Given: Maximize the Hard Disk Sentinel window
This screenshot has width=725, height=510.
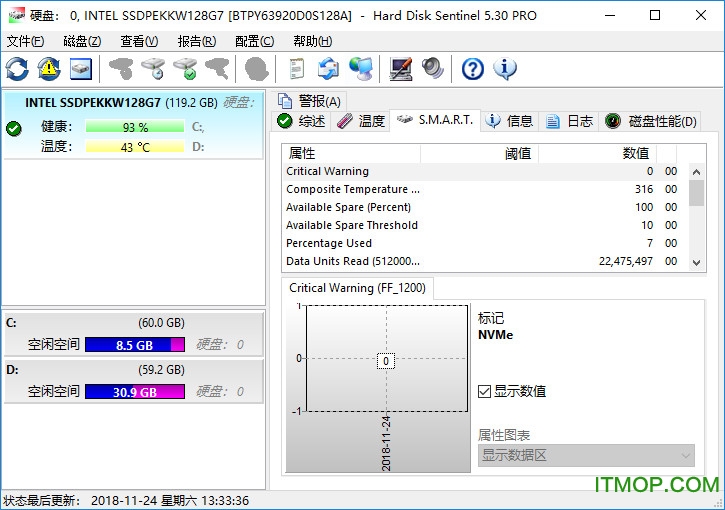Looking at the screenshot, I should pyautogui.click(x=655, y=15).
